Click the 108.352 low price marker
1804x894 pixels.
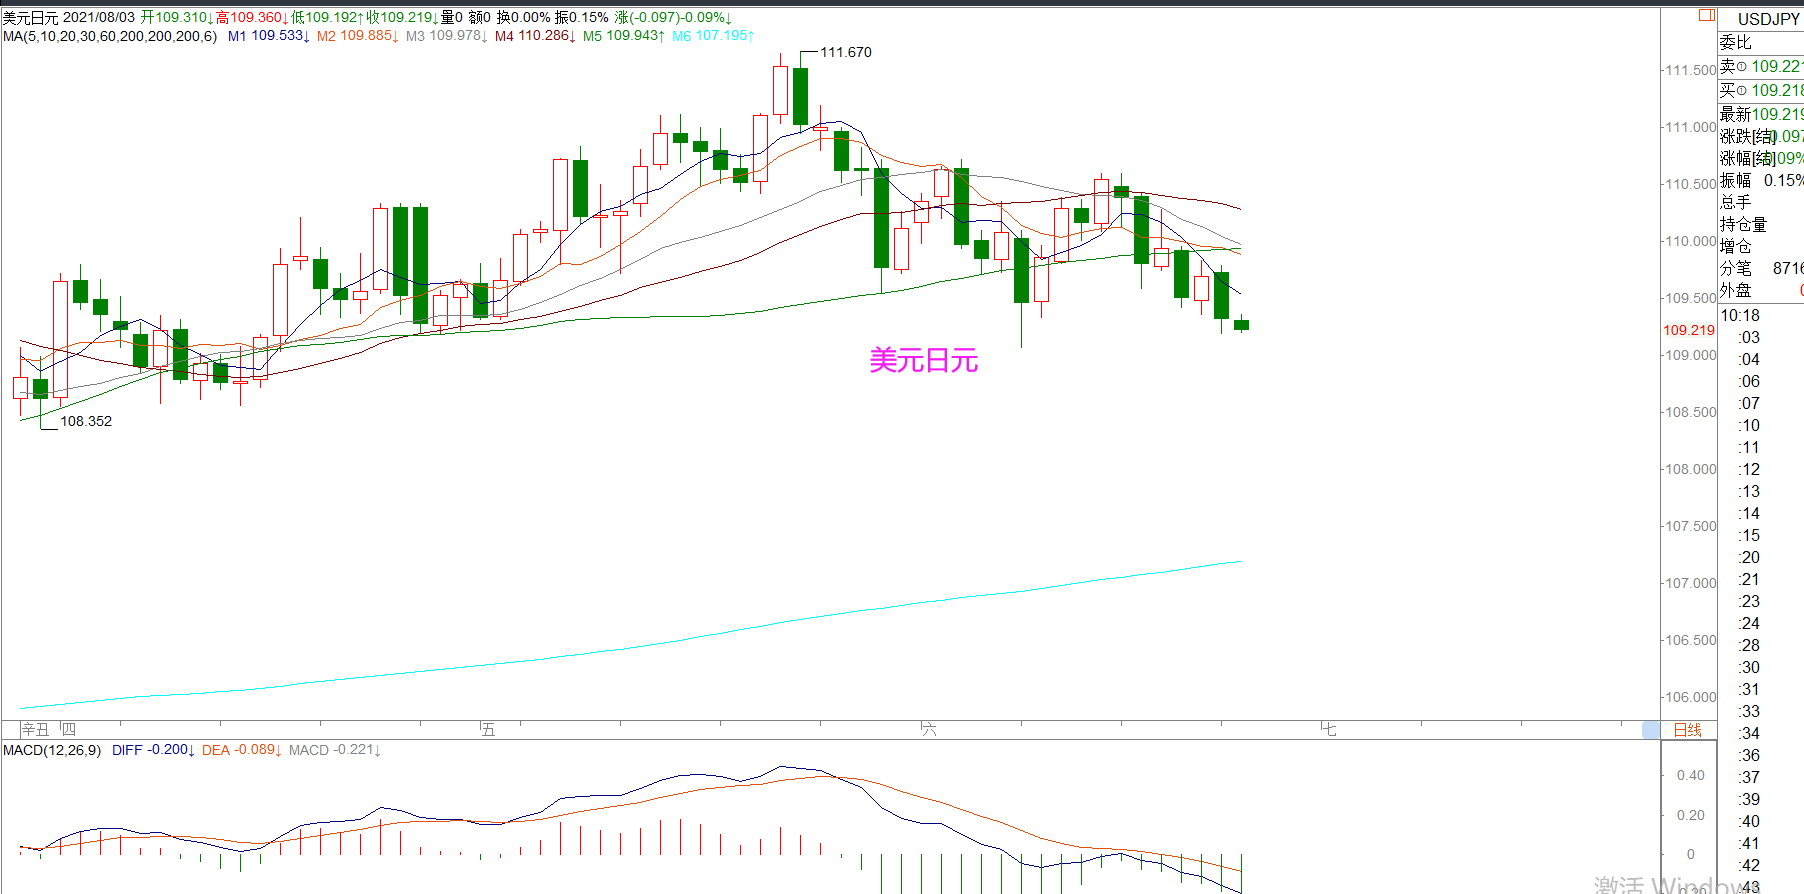click(x=86, y=421)
